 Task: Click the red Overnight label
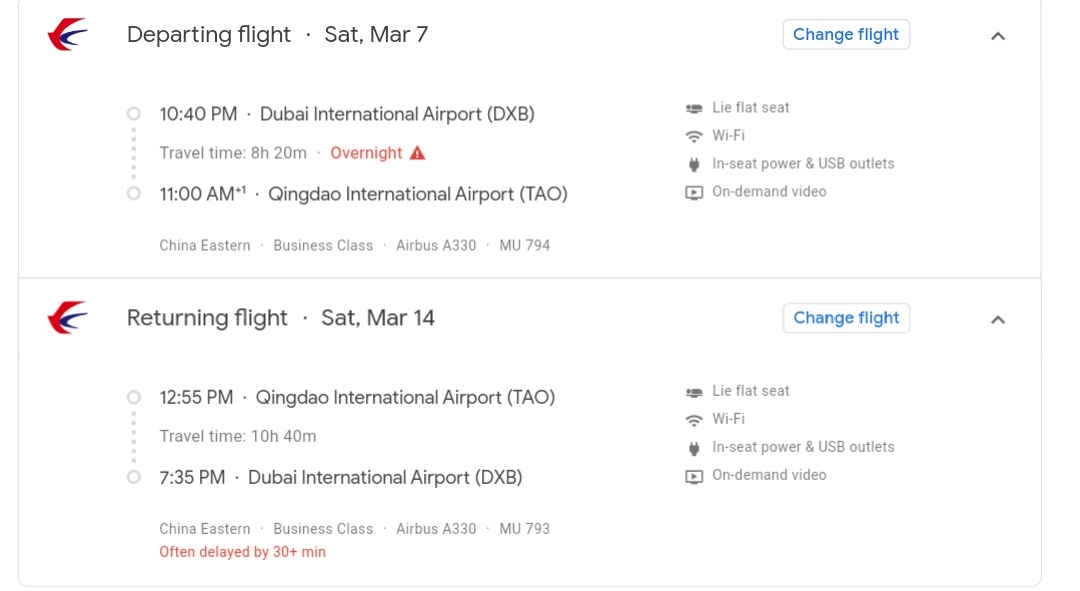pyautogui.click(x=366, y=153)
